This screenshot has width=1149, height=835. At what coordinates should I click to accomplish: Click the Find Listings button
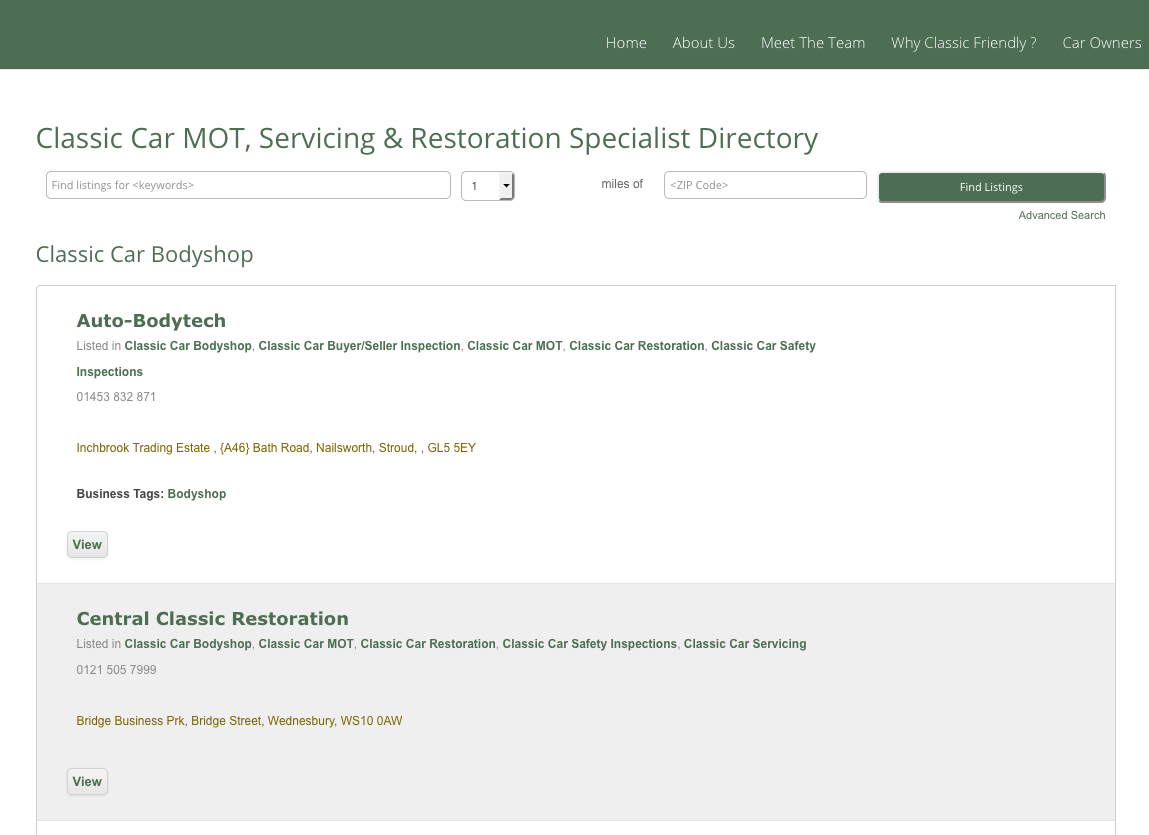point(991,188)
